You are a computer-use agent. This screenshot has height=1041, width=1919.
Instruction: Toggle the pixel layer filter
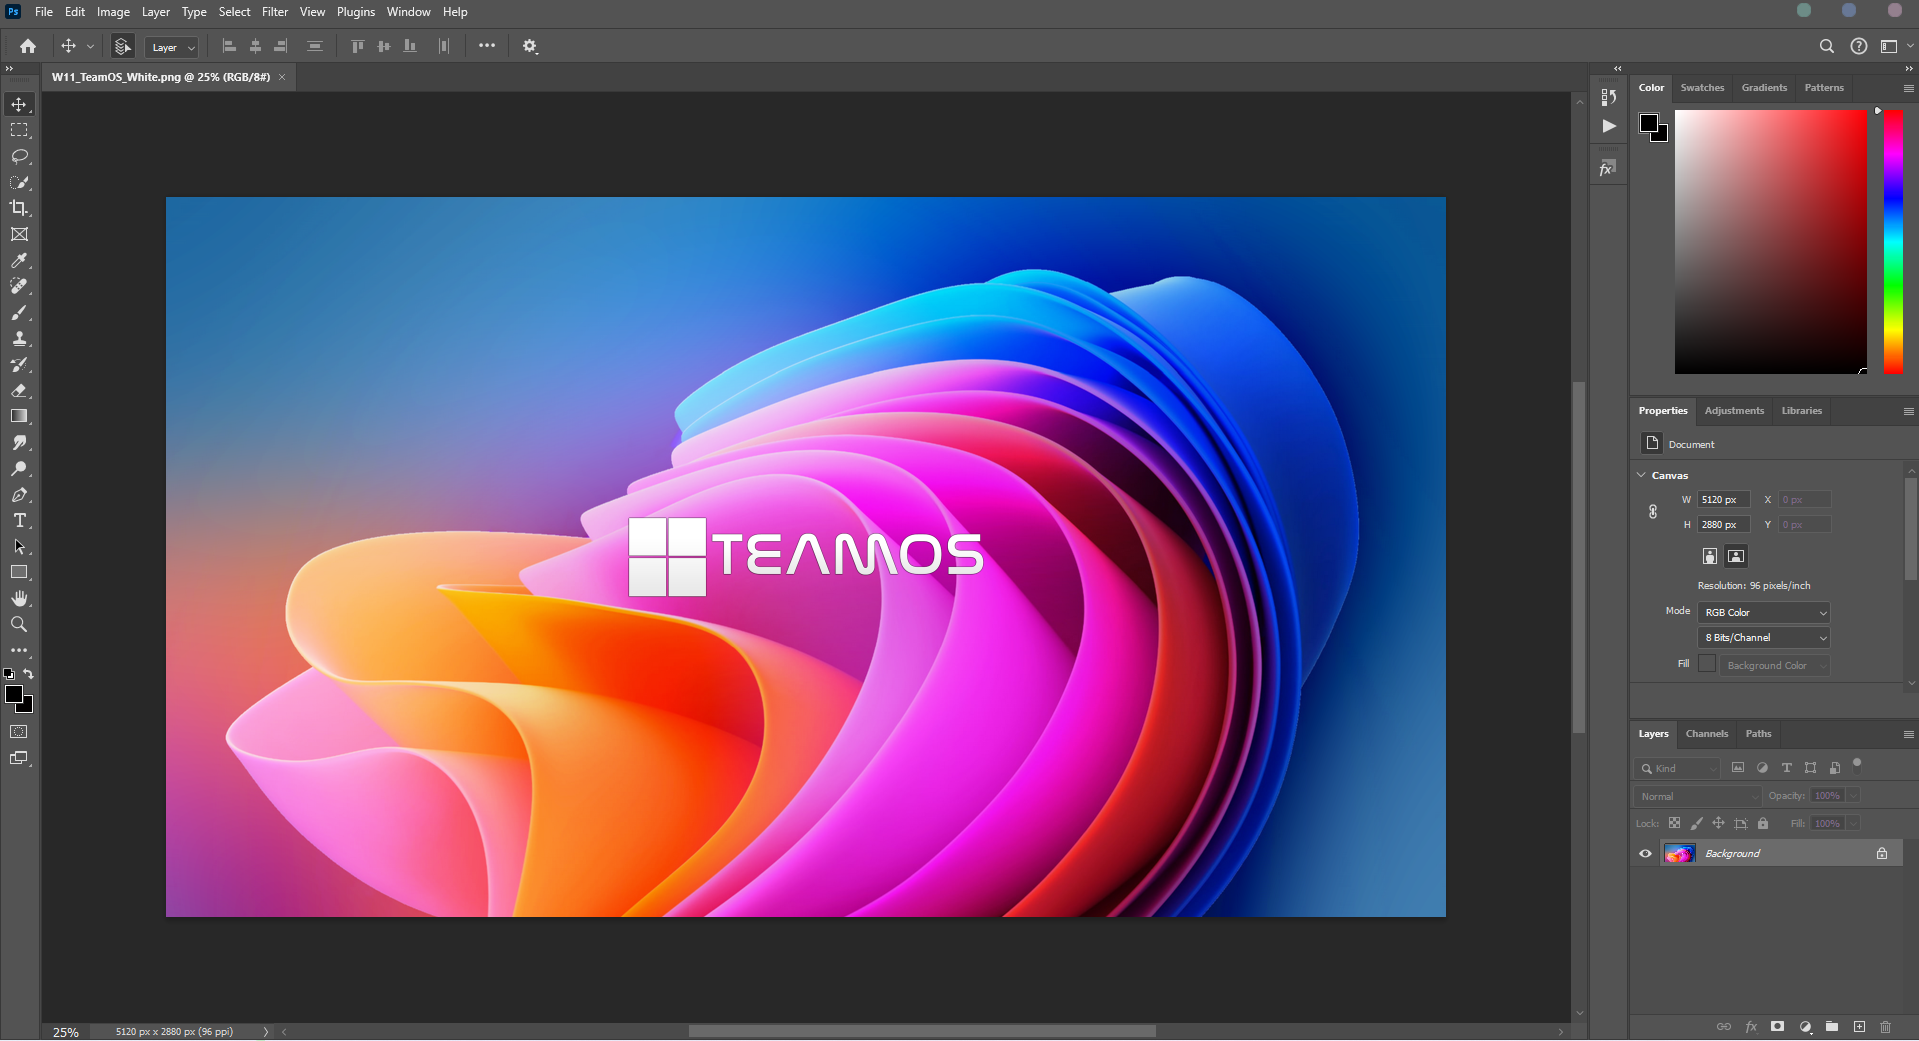pos(1738,768)
